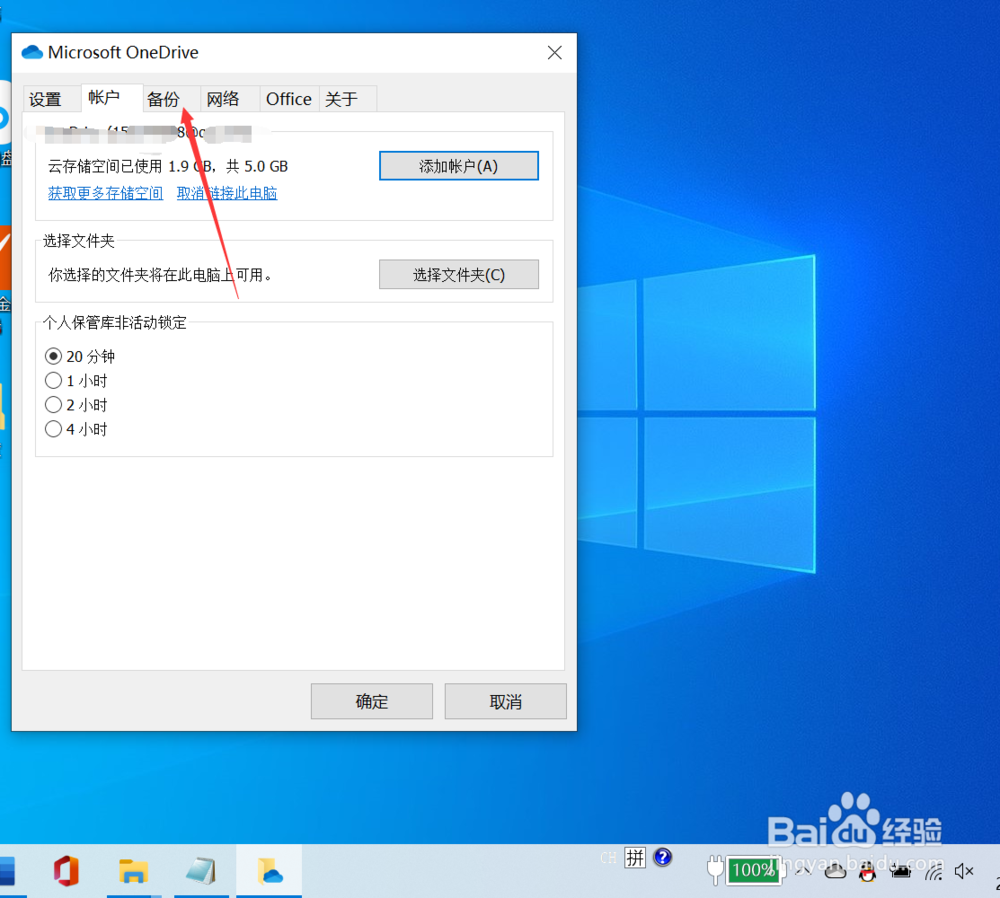Click the 取消链接此电脑 link
The image size is (1000, 898).
[227, 193]
